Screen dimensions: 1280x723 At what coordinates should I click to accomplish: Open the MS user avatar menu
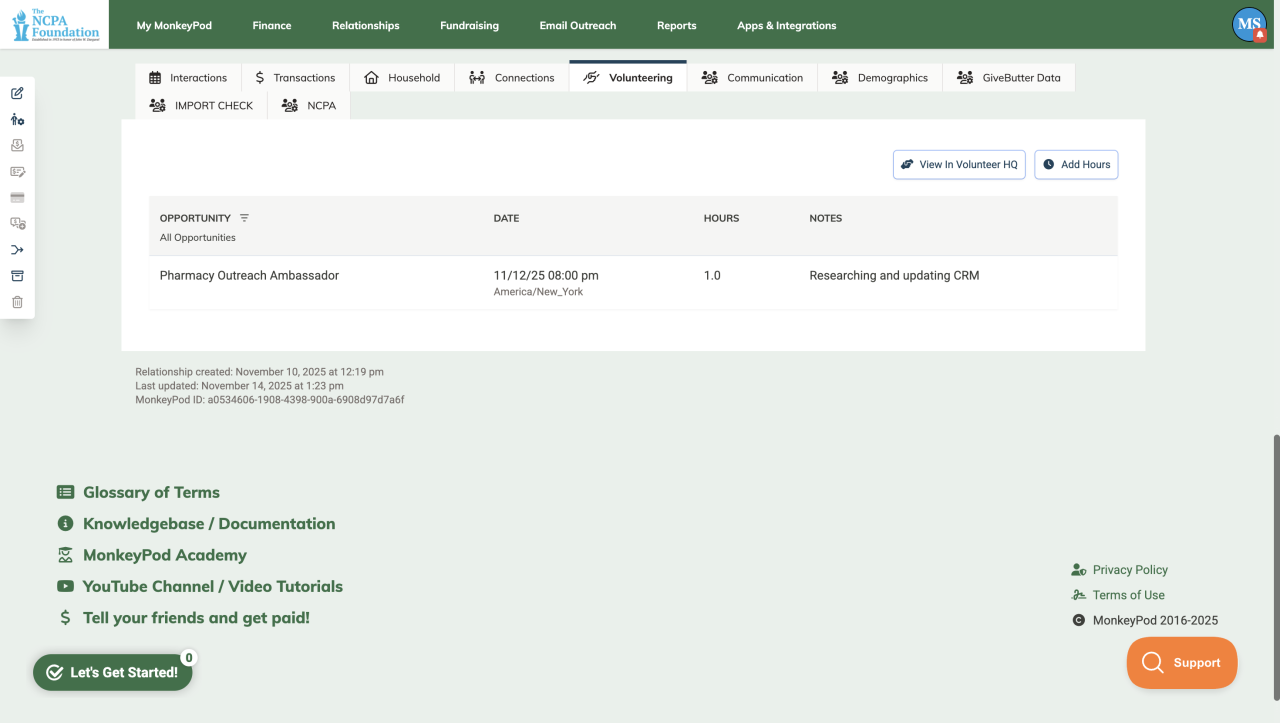point(1250,24)
